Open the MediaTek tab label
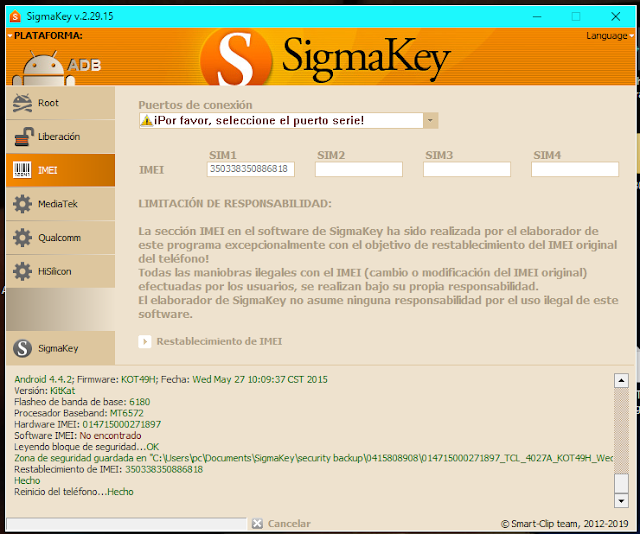This screenshot has width=640, height=534. tap(58, 204)
